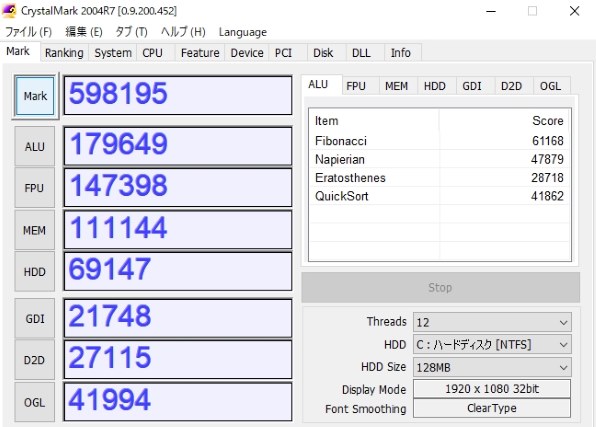Image resolution: width=596 pixels, height=427 pixels.
Task: Click total Mark score 598195
Action: (x=178, y=95)
